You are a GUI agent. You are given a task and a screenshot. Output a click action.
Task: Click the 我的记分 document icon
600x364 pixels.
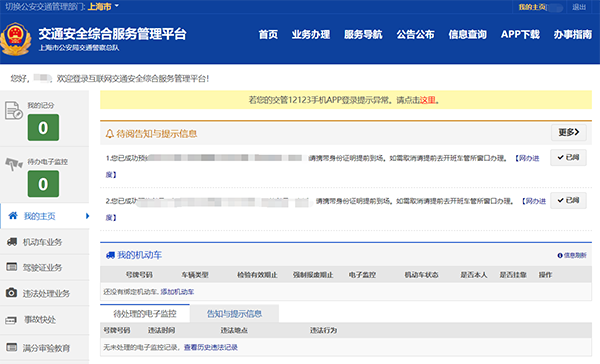[x=14, y=111]
